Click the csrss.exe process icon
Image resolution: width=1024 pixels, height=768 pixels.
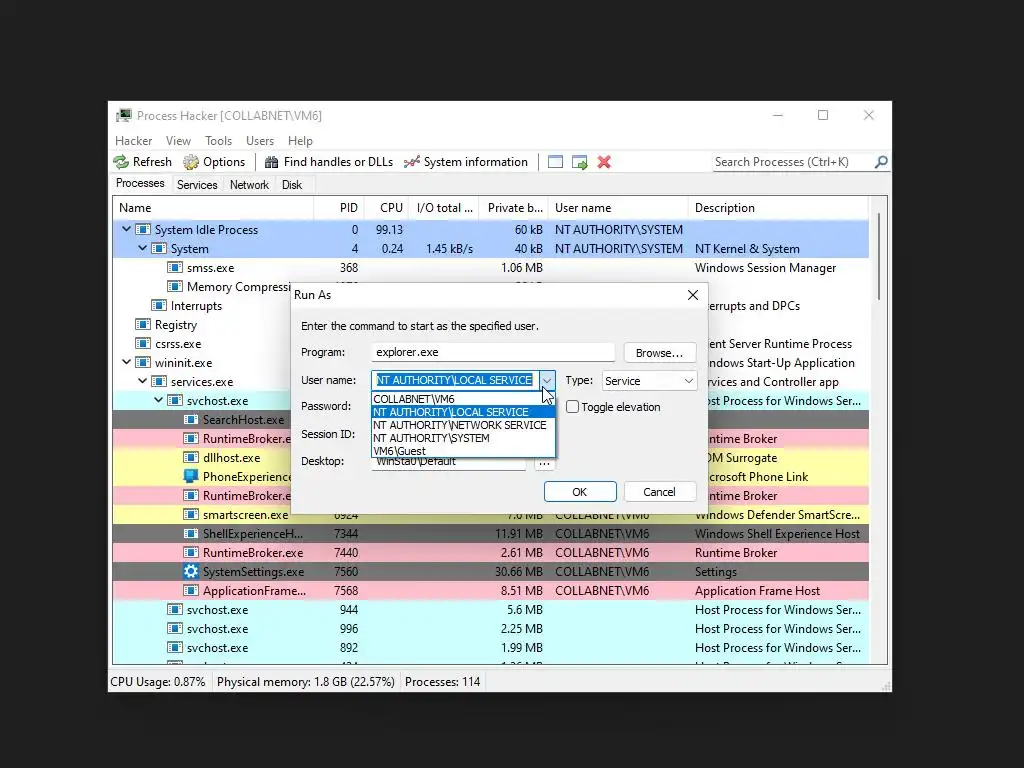pos(143,344)
